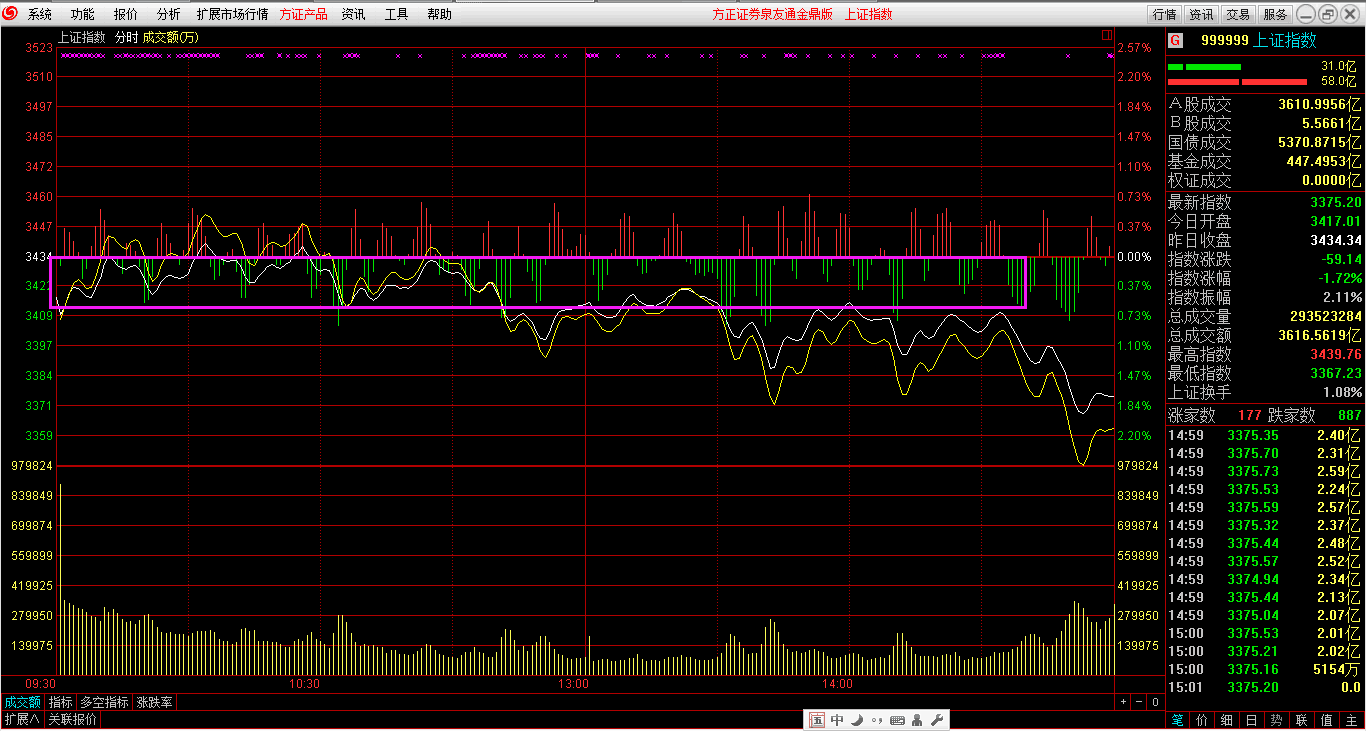This screenshot has height=731, width=1366.
Task: Select the 价 tab at bottom right
Action: [1202, 720]
